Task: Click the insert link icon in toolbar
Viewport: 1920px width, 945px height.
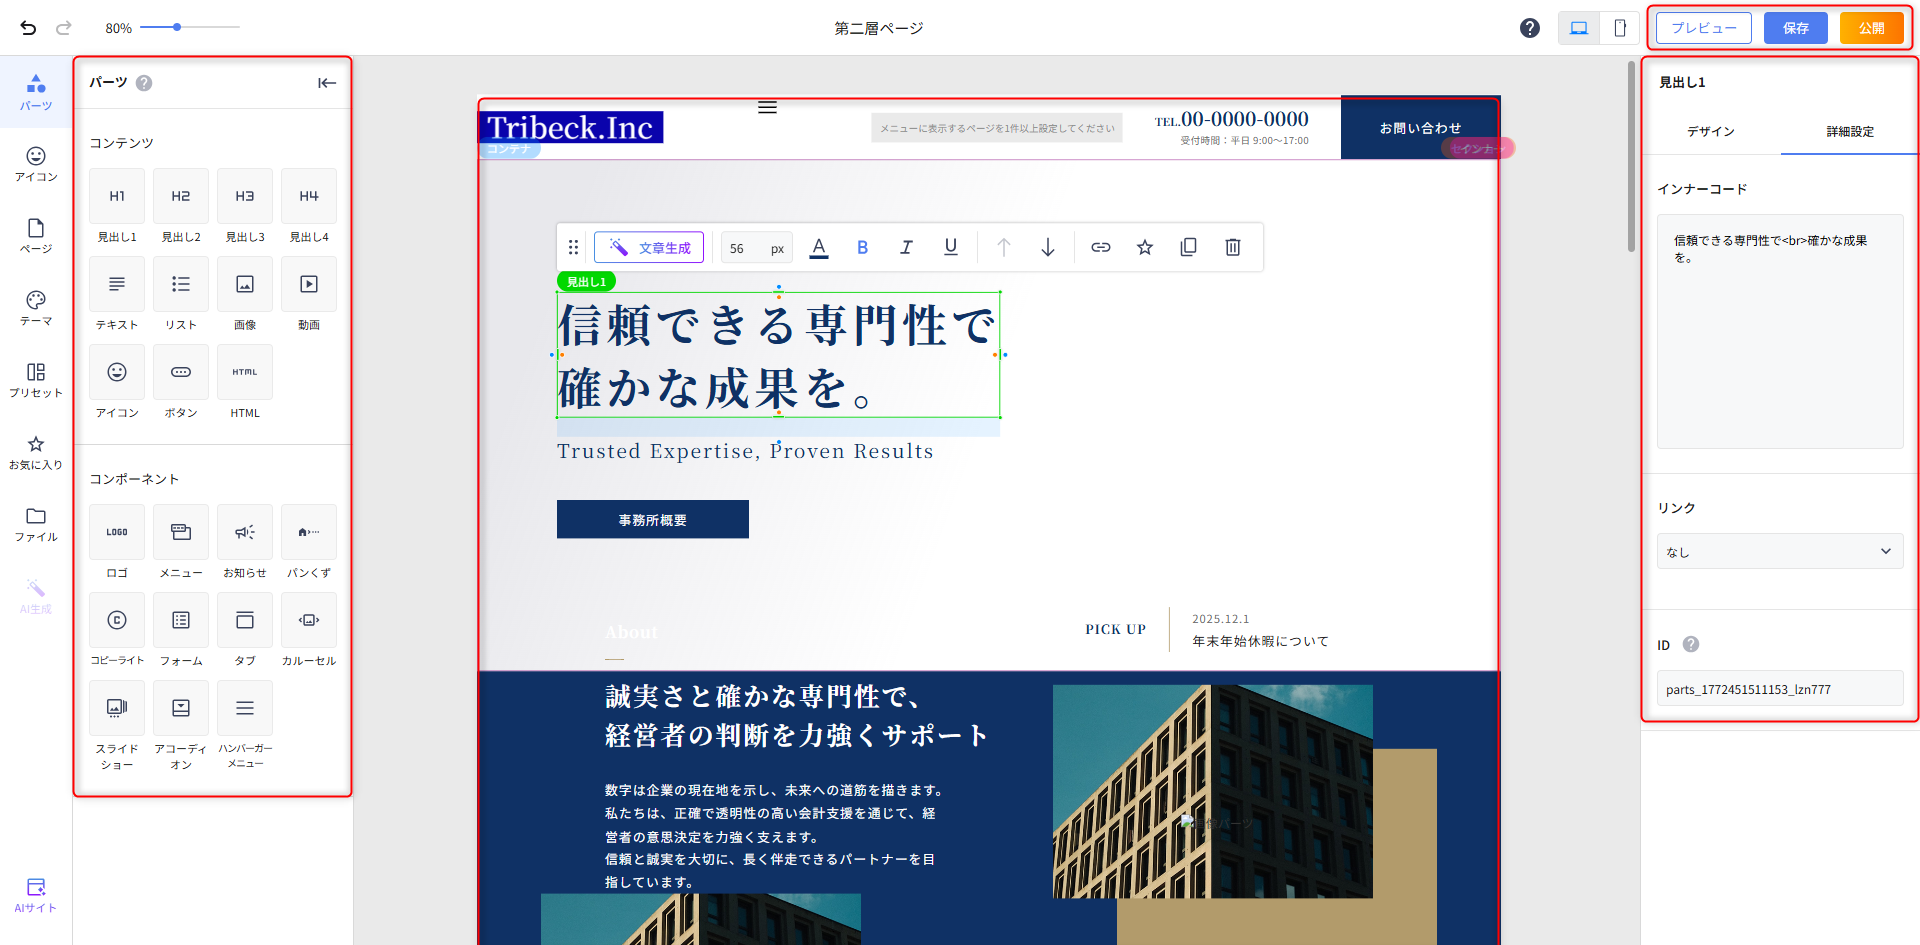Action: point(1100,247)
